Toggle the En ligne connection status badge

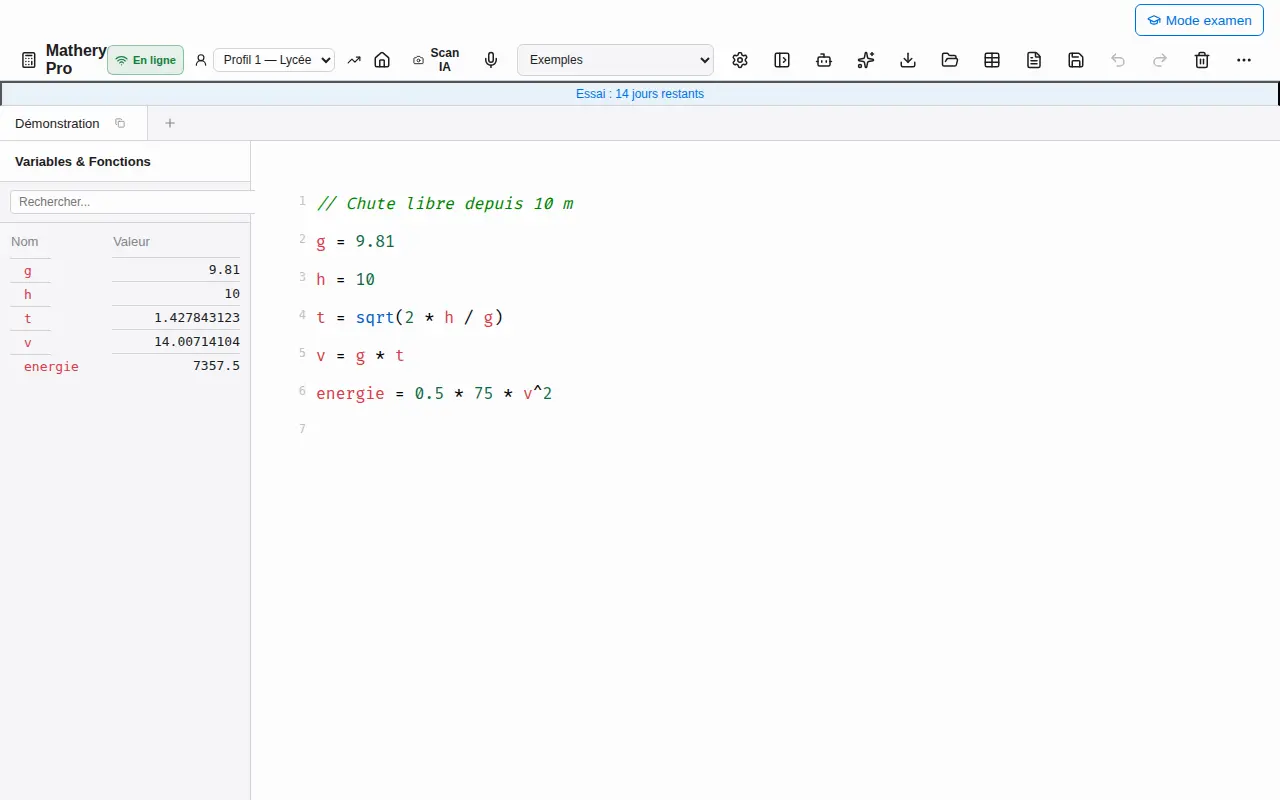[x=146, y=60]
